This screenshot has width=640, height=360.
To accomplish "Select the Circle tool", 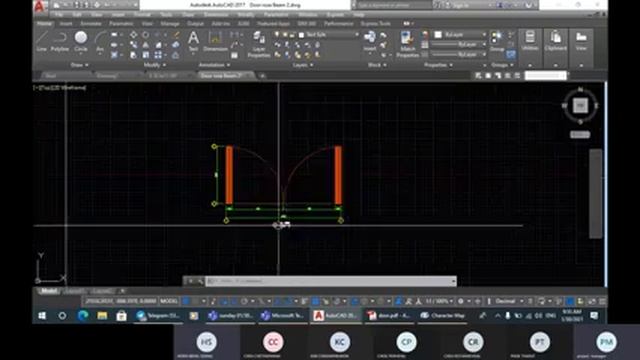I will (81, 41).
